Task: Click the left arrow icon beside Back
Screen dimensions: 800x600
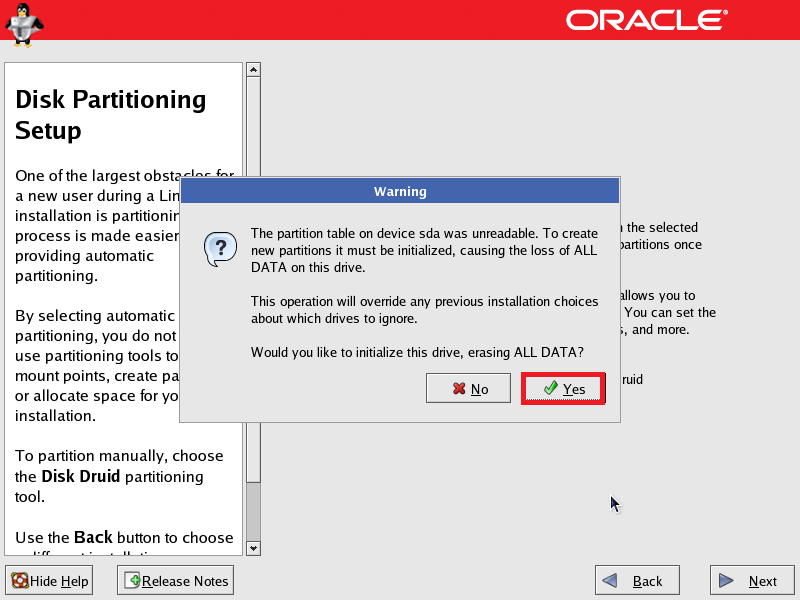Action: click(x=610, y=581)
